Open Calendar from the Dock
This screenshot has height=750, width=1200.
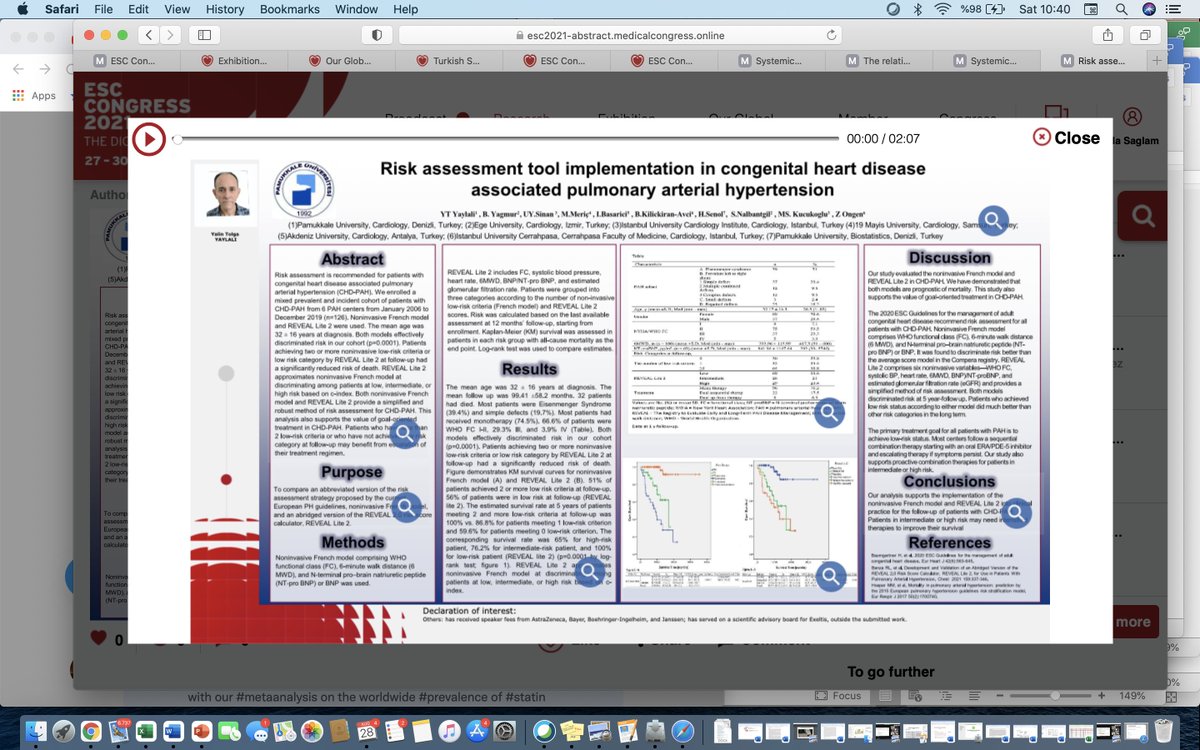click(365, 730)
